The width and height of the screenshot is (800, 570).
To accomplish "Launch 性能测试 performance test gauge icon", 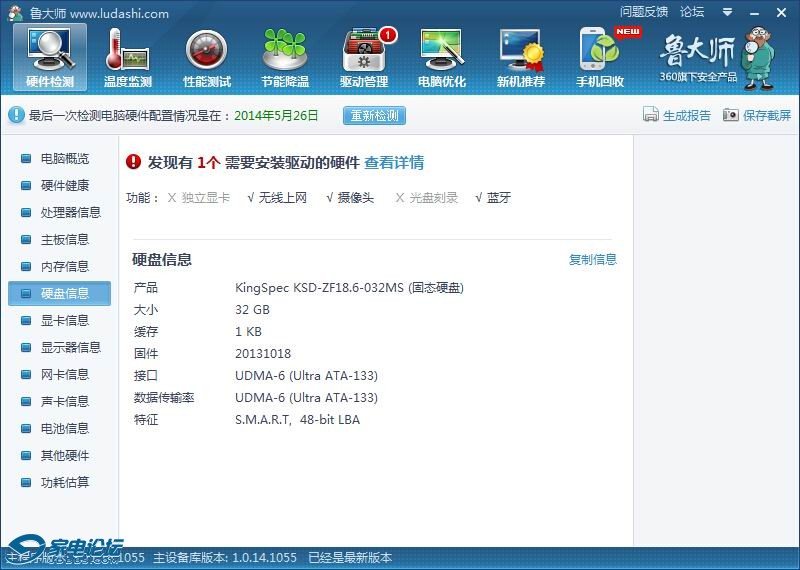I will coord(207,57).
